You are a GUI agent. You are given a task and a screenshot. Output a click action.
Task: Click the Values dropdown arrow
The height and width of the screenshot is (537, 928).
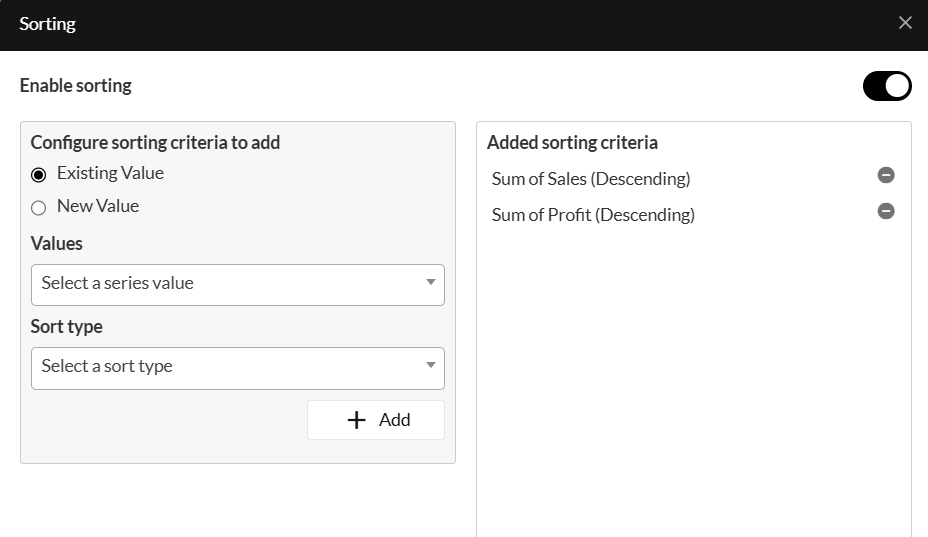[x=431, y=283]
